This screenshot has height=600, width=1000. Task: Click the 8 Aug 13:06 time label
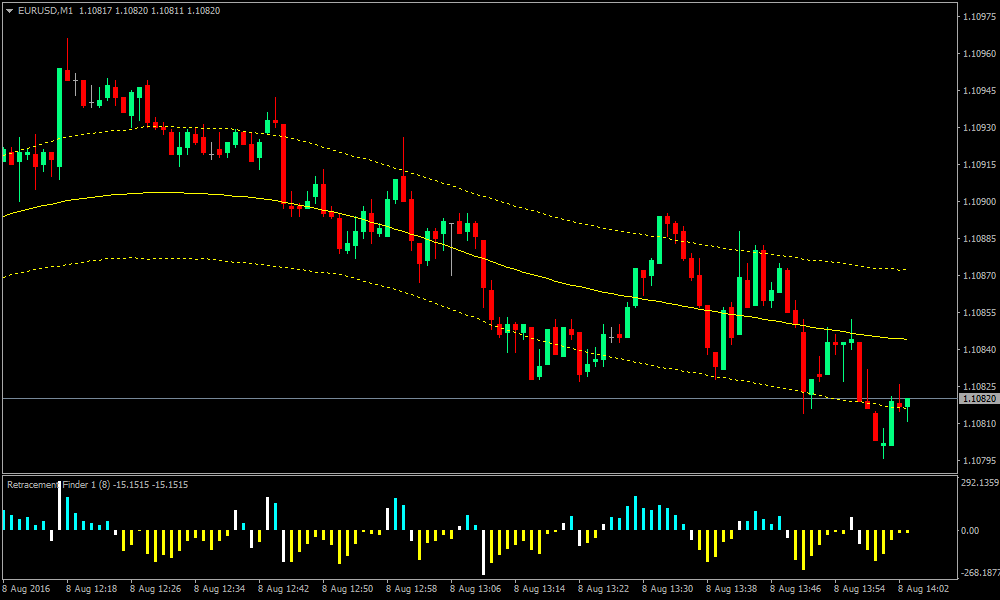tap(474, 587)
